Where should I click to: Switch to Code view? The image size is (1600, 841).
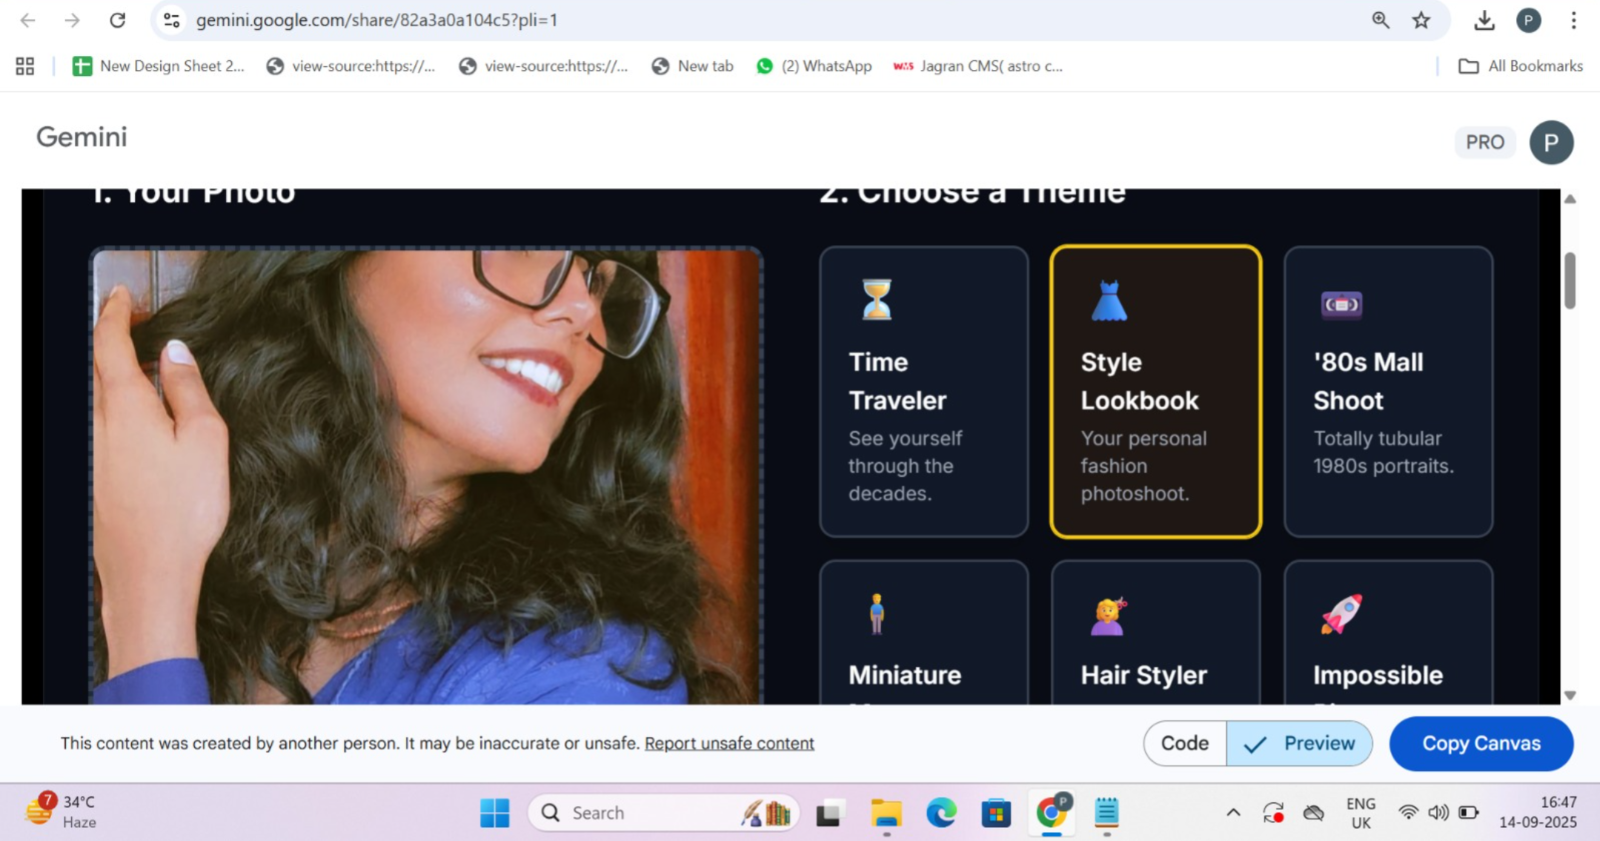1185,743
